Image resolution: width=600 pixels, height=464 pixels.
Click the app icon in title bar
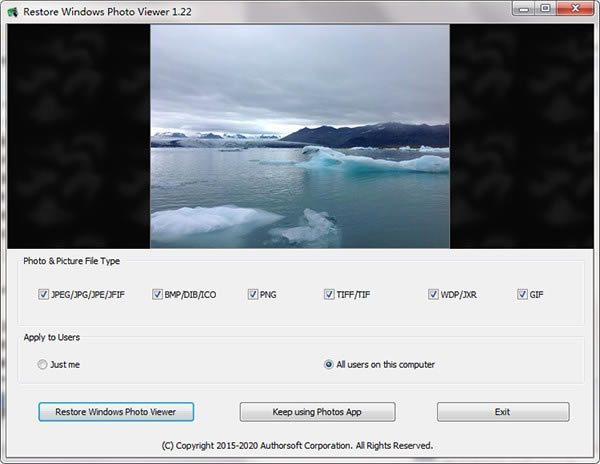click(13, 12)
